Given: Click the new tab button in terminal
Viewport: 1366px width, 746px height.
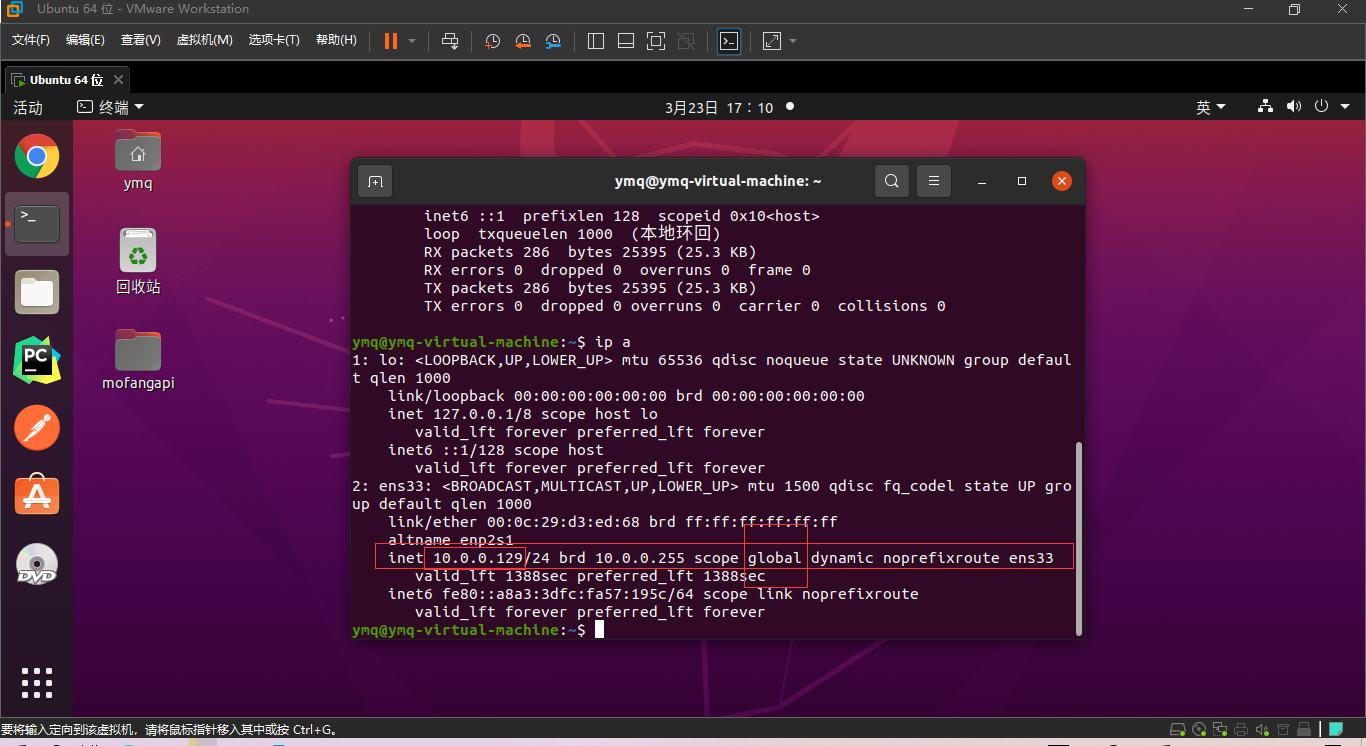Looking at the screenshot, I should click(x=375, y=181).
